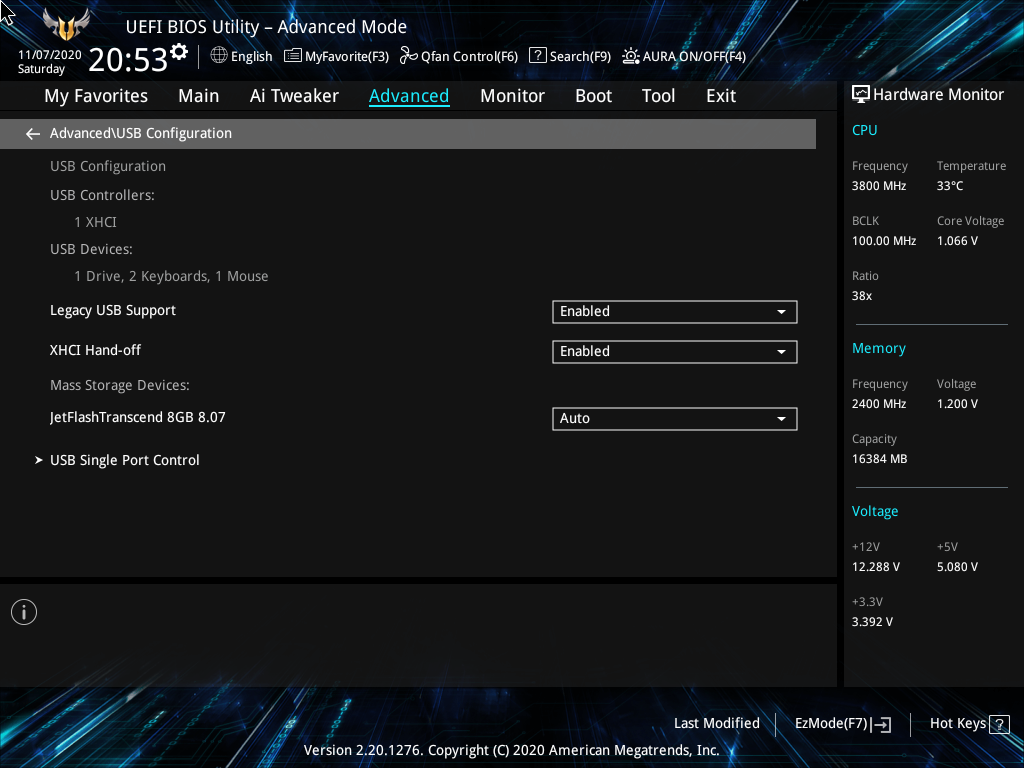
Task: Click the 33°C temperature value
Action: pos(950,186)
